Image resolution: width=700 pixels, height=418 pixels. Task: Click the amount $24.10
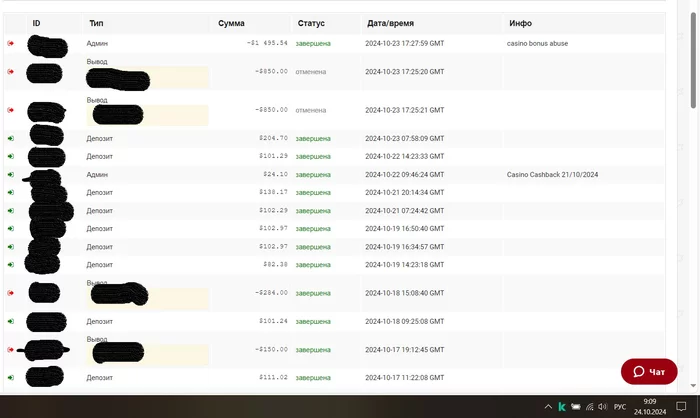(x=275, y=174)
